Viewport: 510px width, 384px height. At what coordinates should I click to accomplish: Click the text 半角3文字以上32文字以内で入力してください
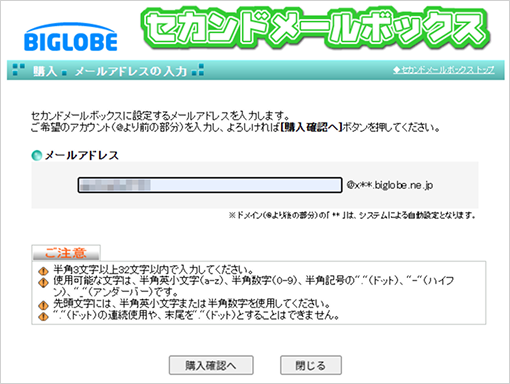point(154,269)
